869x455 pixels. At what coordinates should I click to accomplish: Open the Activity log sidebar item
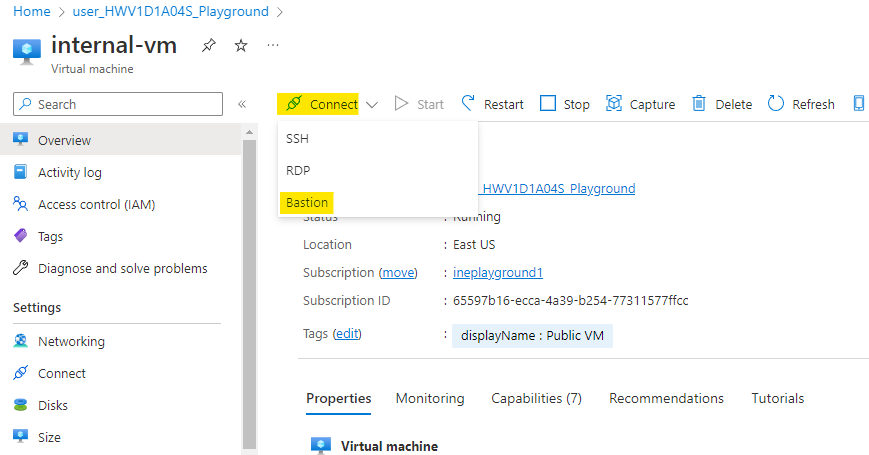pyautogui.click(x=69, y=172)
